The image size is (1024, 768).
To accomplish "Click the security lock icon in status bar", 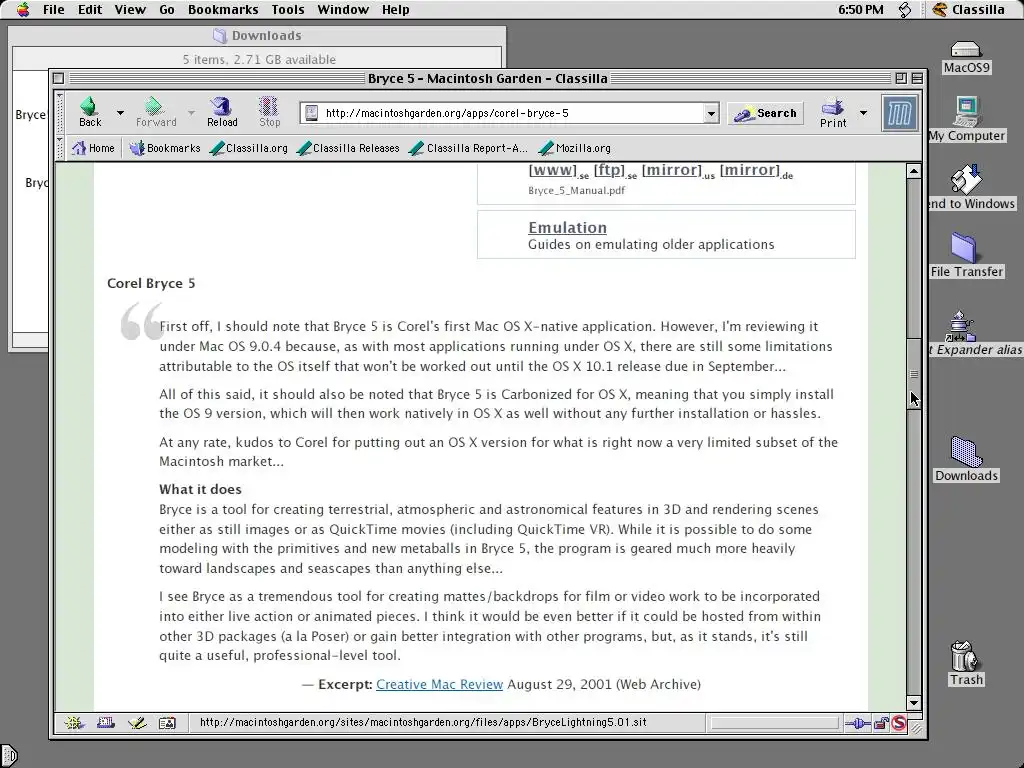I will point(881,723).
